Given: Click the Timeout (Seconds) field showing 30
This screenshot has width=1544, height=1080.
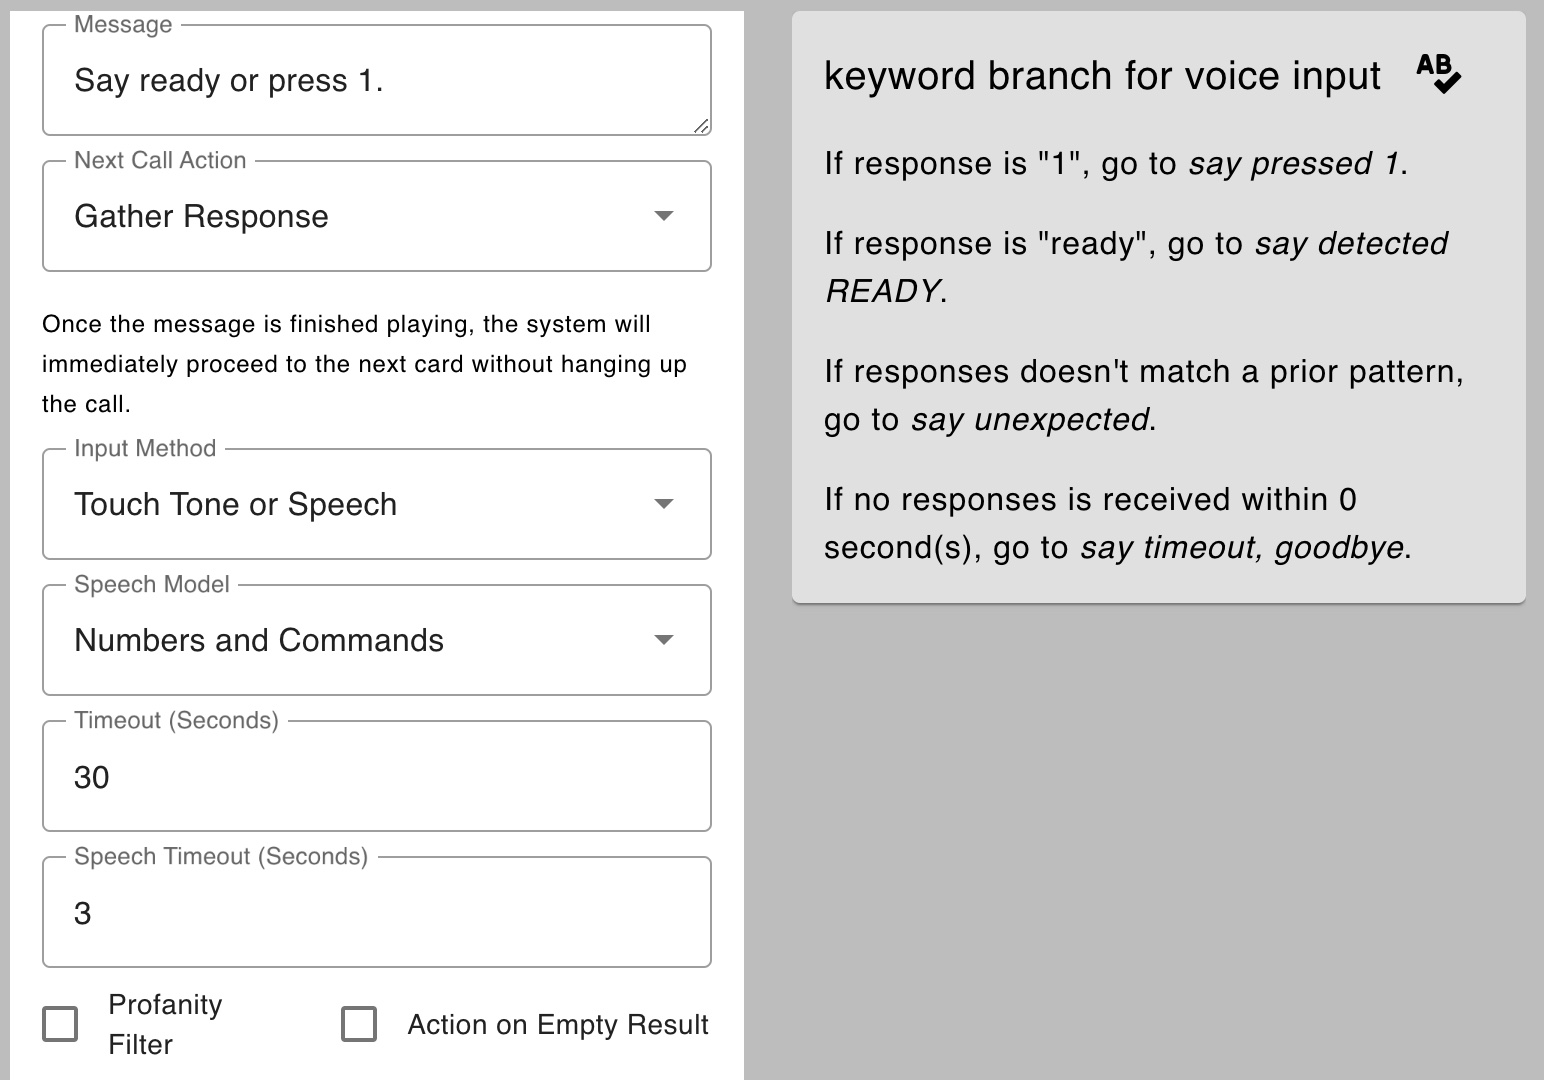Looking at the screenshot, I should click(x=376, y=777).
